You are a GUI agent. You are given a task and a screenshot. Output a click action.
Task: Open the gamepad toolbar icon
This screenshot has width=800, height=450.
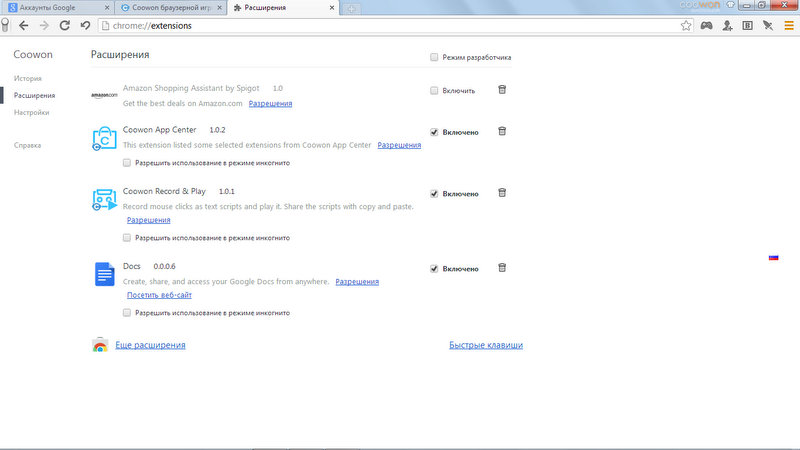coord(706,26)
